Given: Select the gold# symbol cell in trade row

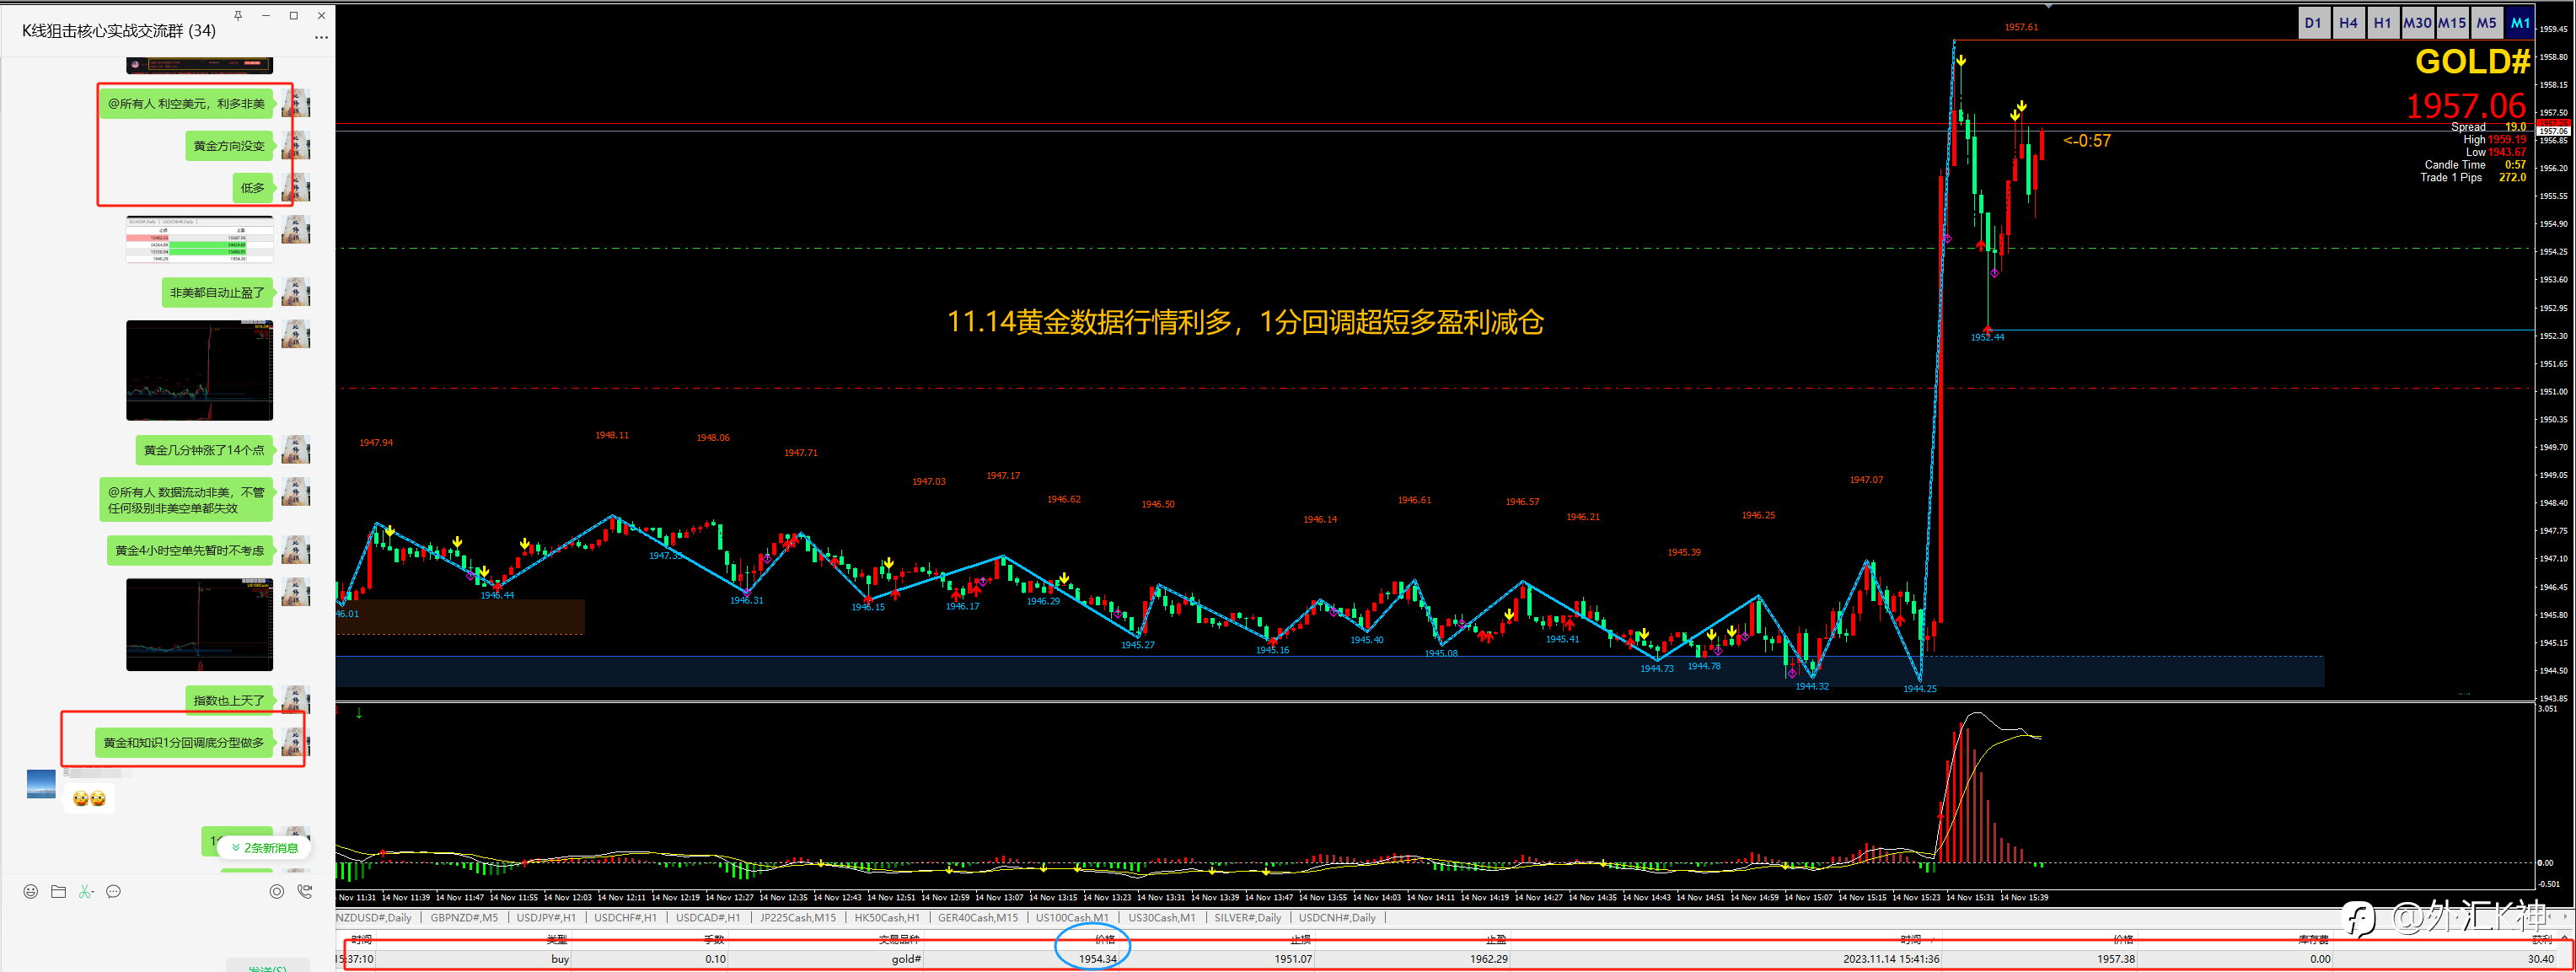Looking at the screenshot, I should point(906,959).
